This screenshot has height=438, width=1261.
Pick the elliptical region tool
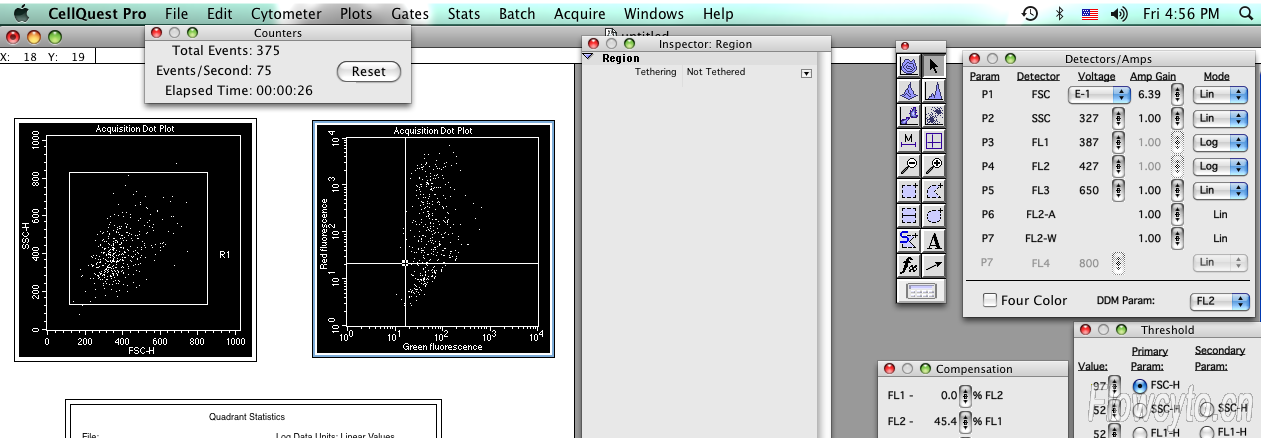click(x=934, y=216)
